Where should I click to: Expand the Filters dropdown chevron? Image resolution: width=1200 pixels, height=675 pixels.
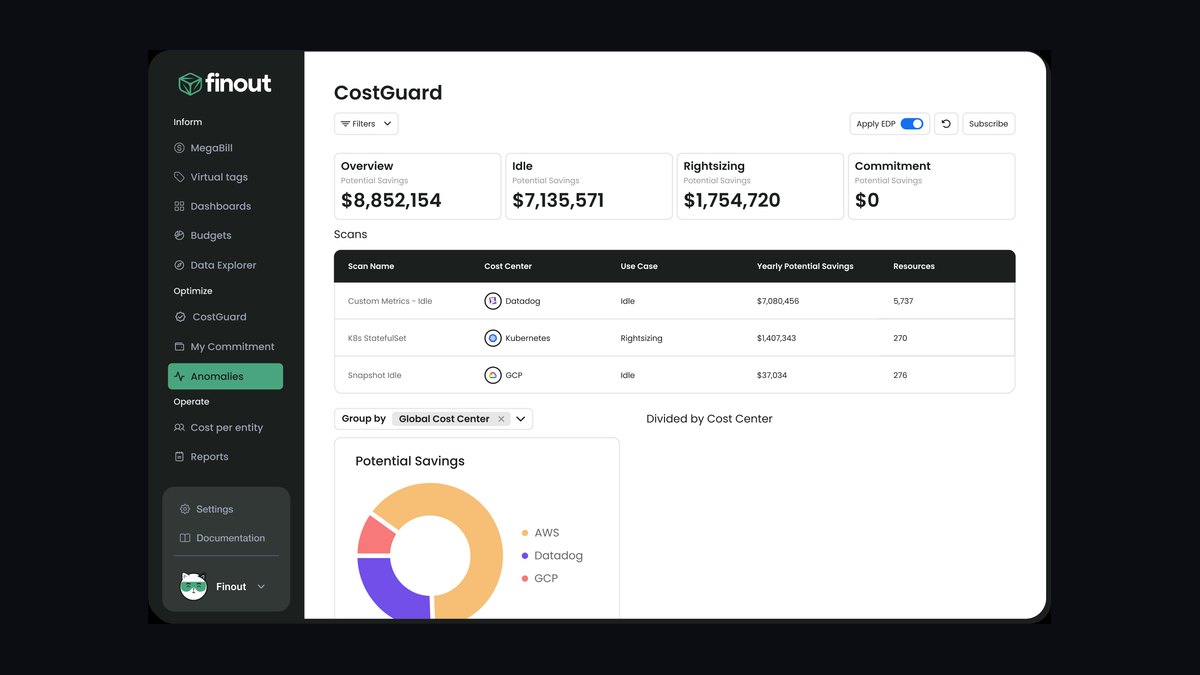[x=387, y=124]
